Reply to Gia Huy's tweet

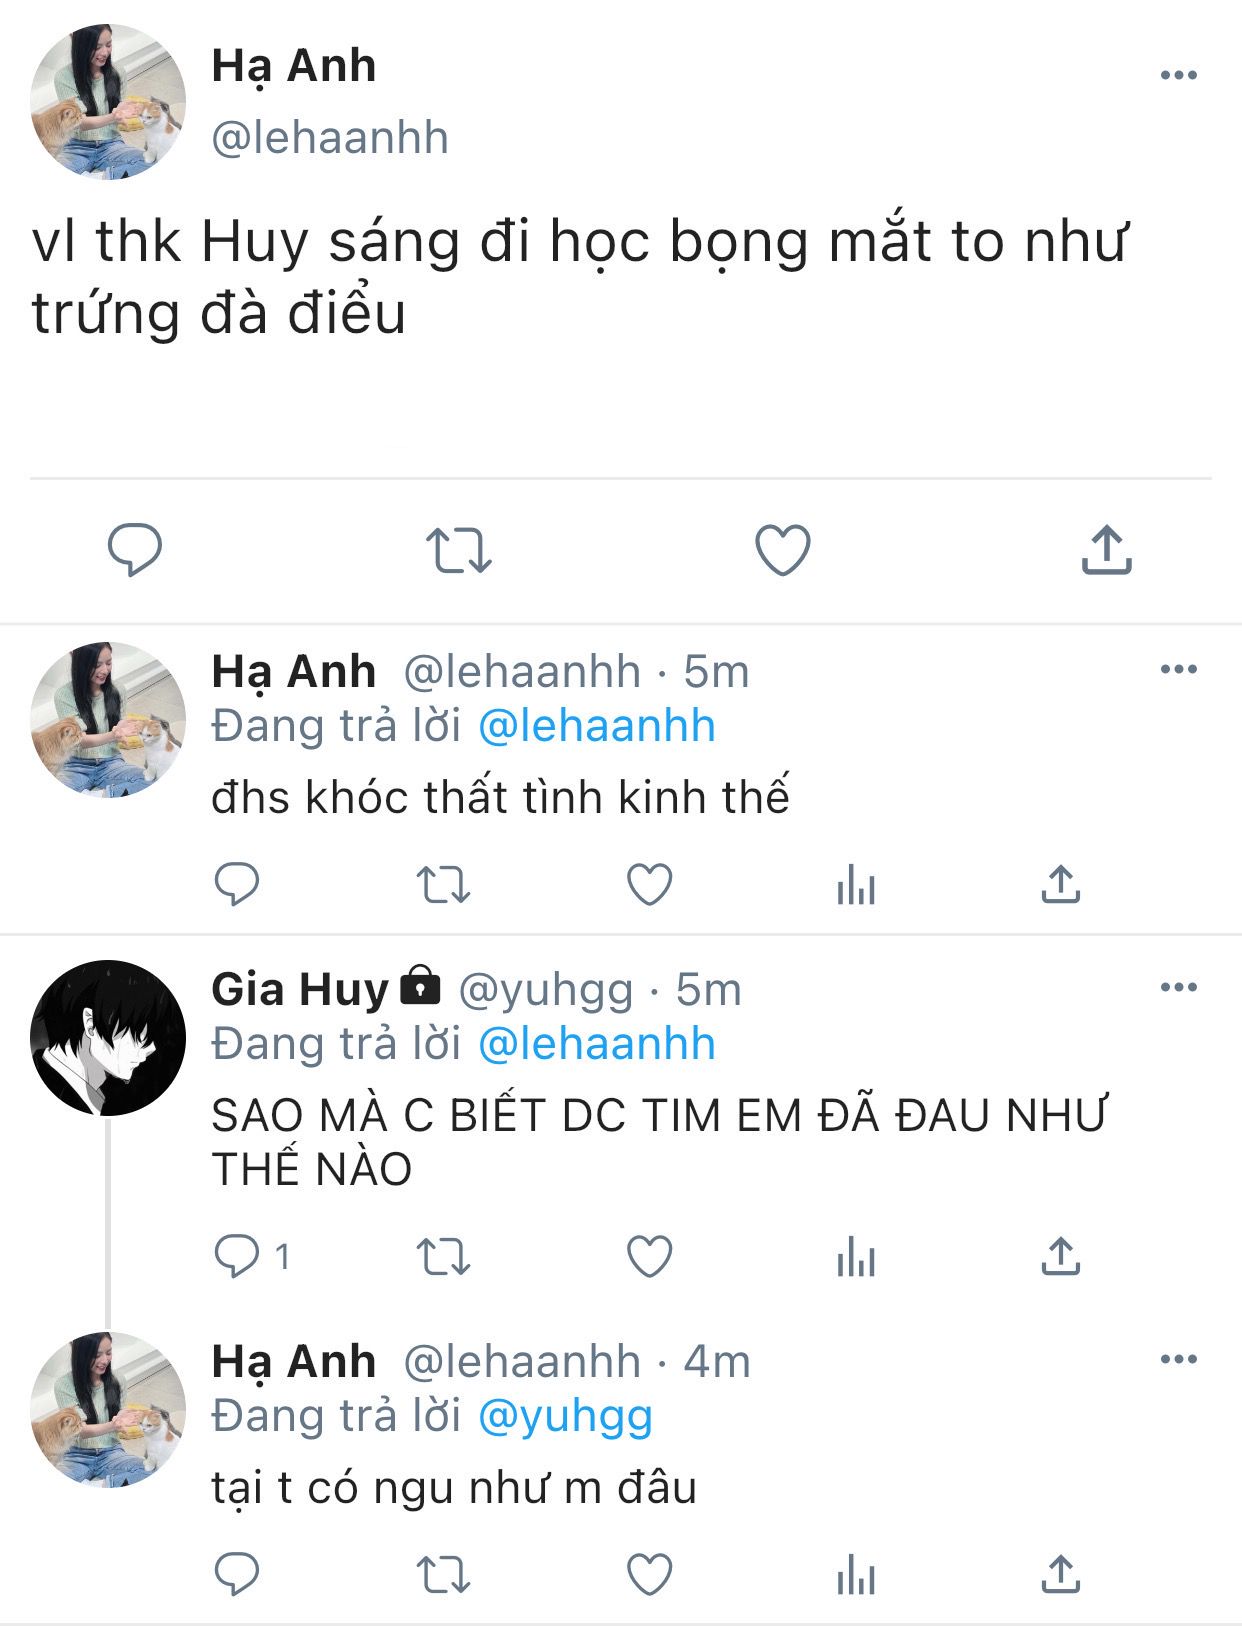(x=238, y=1257)
